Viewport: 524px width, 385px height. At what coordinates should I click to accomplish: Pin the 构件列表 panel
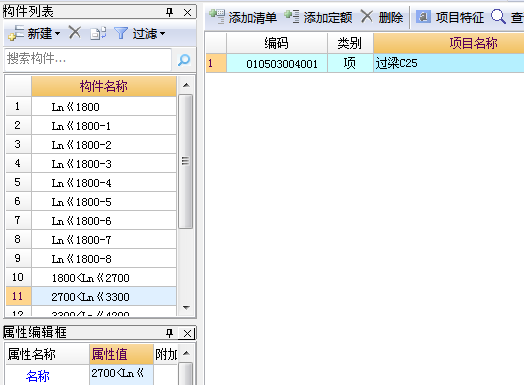(169, 12)
